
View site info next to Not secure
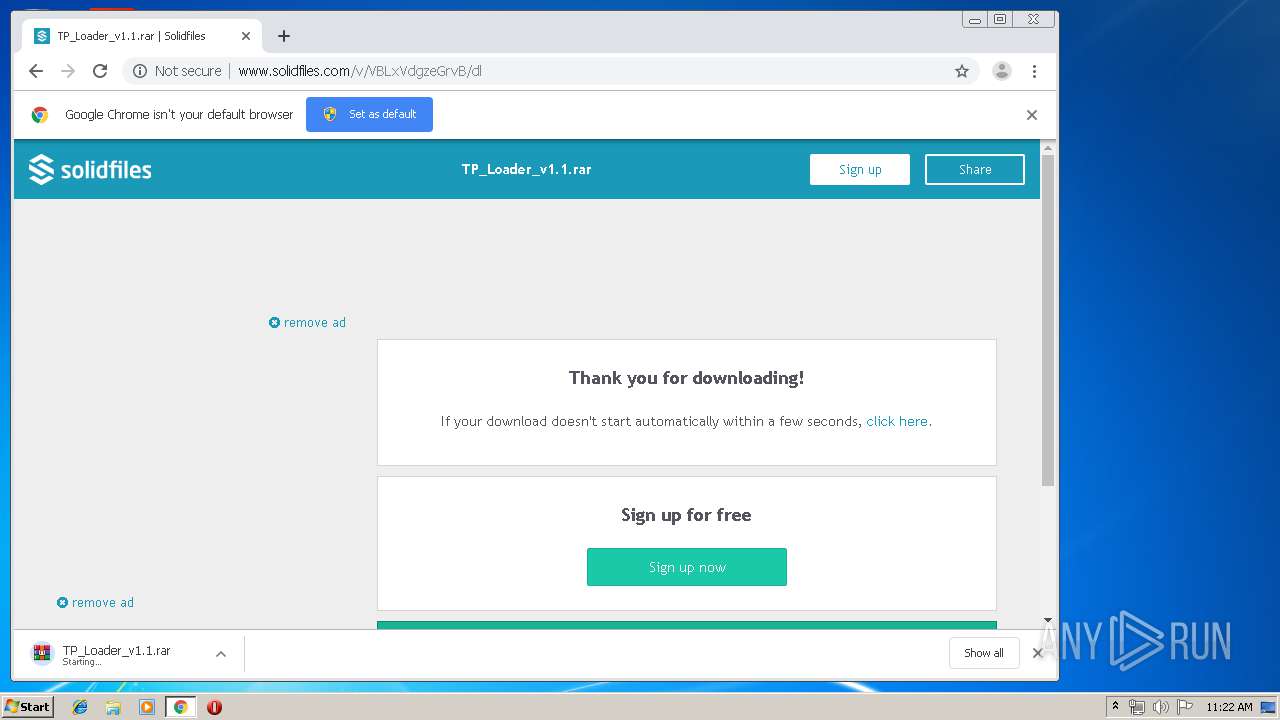coord(140,71)
